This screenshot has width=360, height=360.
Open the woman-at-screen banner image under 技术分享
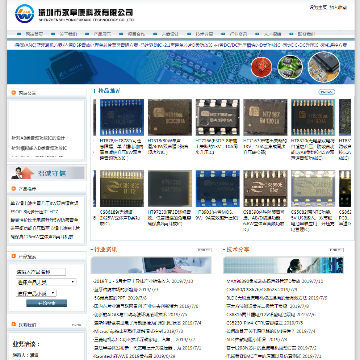pyautogui.click(x=283, y=265)
